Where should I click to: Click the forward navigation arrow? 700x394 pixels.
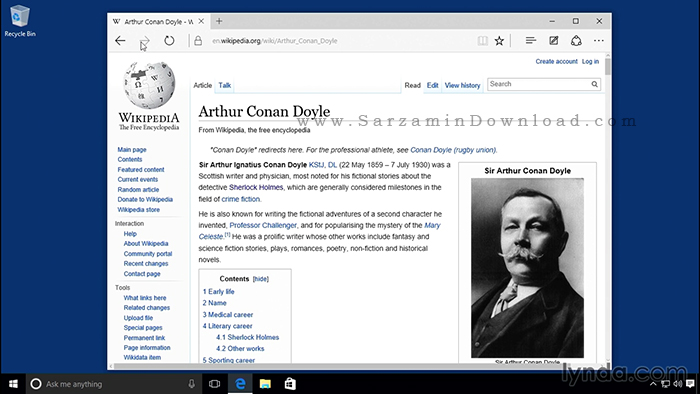pos(144,41)
